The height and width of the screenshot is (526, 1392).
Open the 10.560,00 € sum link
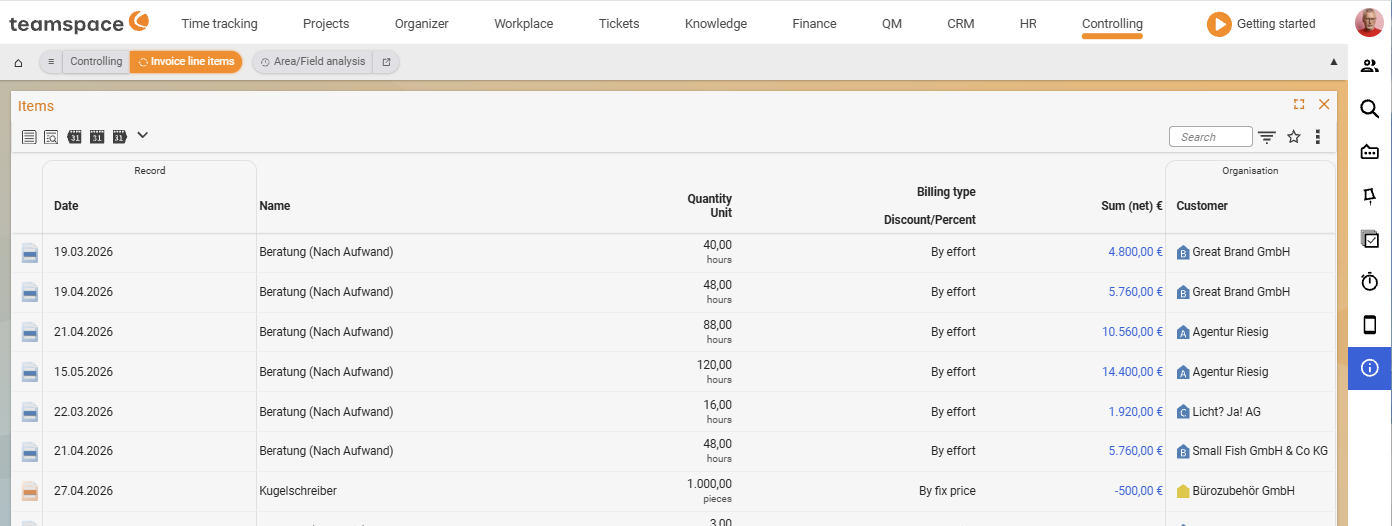1132,332
